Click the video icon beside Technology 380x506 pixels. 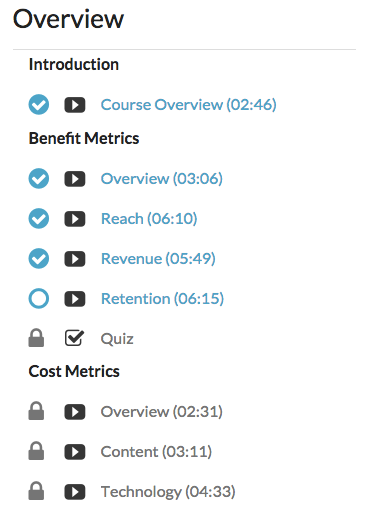[x=75, y=492]
